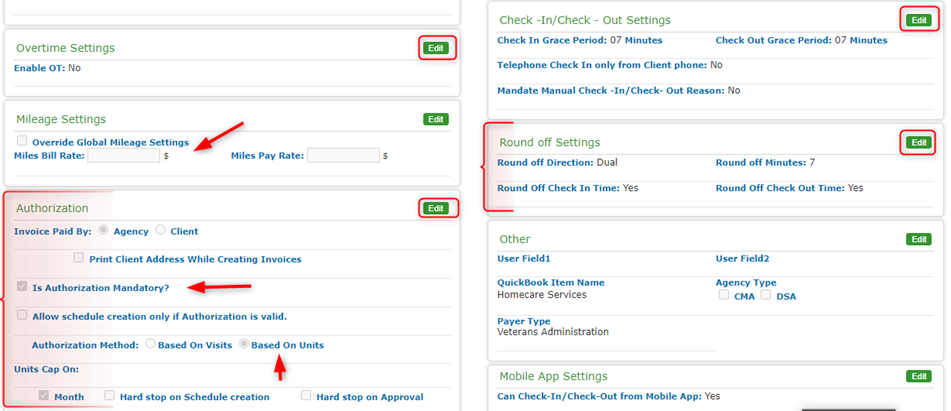Image resolution: width=951 pixels, height=411 pixels.
Task: Click Edit in Overtime Settings section
Action: point(435,48)
